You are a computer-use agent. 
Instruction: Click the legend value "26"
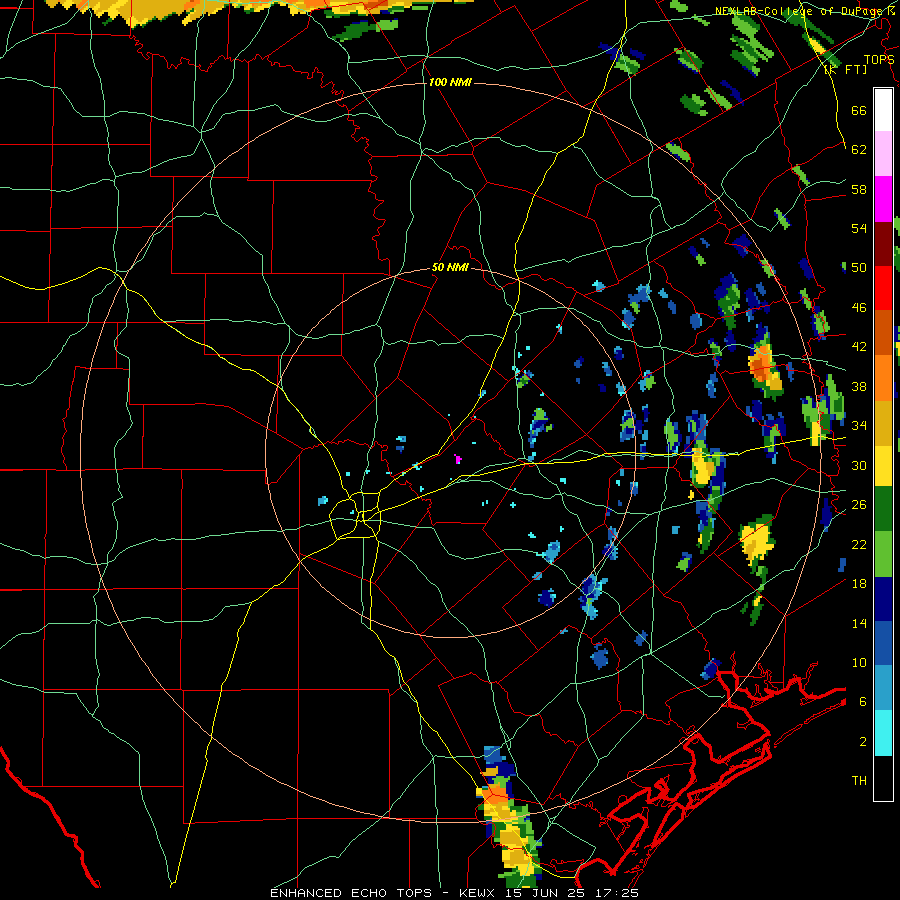pos(859,505)
